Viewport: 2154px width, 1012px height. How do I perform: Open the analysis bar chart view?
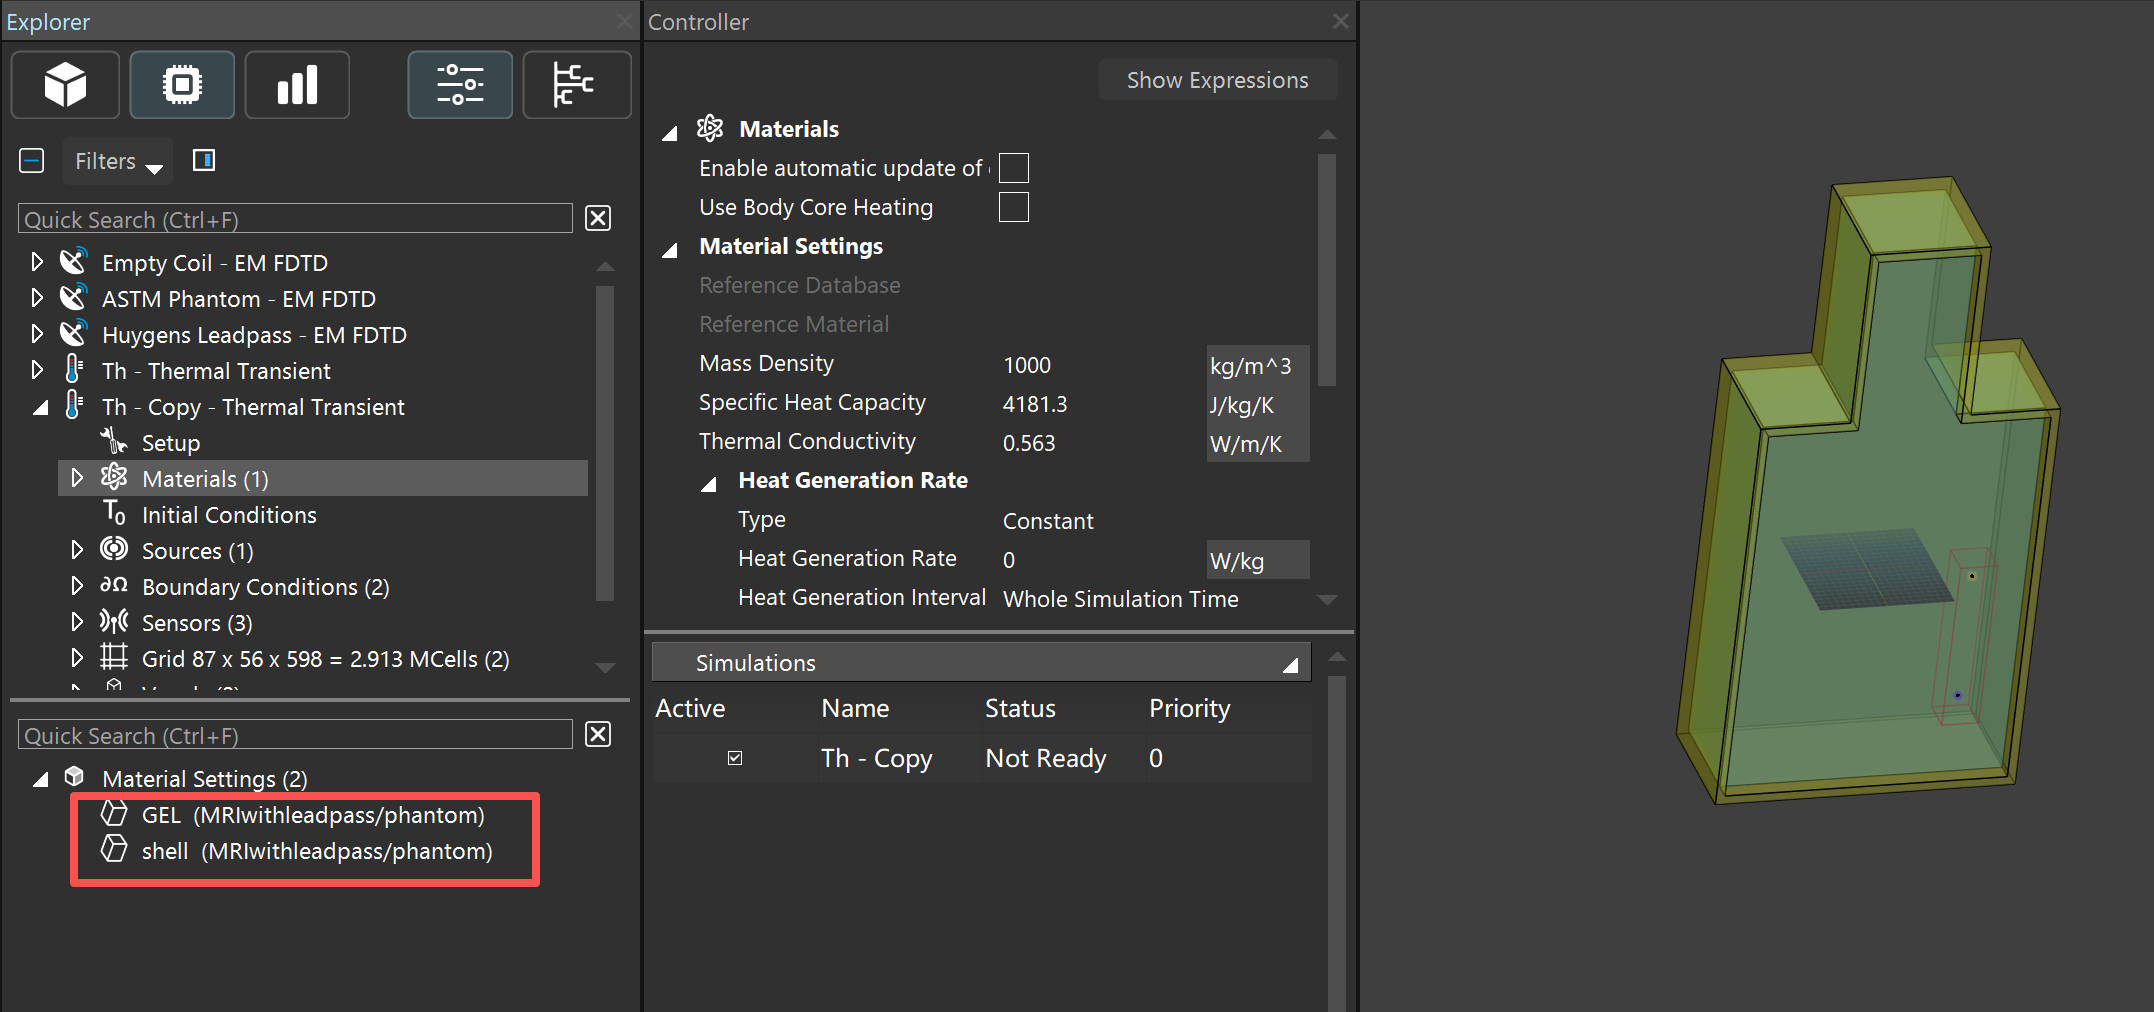tap(297, 85)
